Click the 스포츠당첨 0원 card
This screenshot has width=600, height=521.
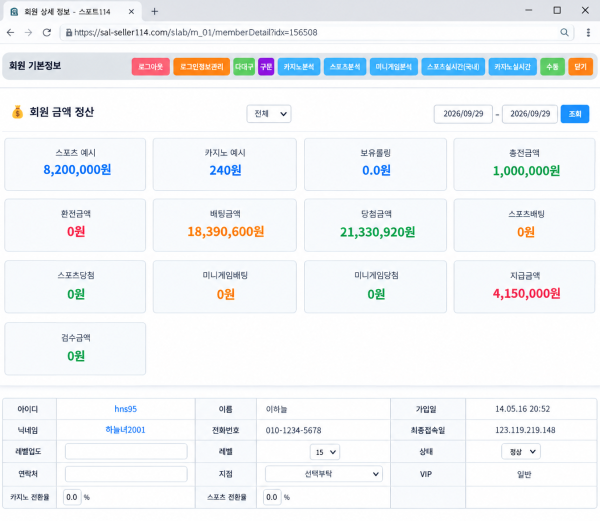point(75,287)
